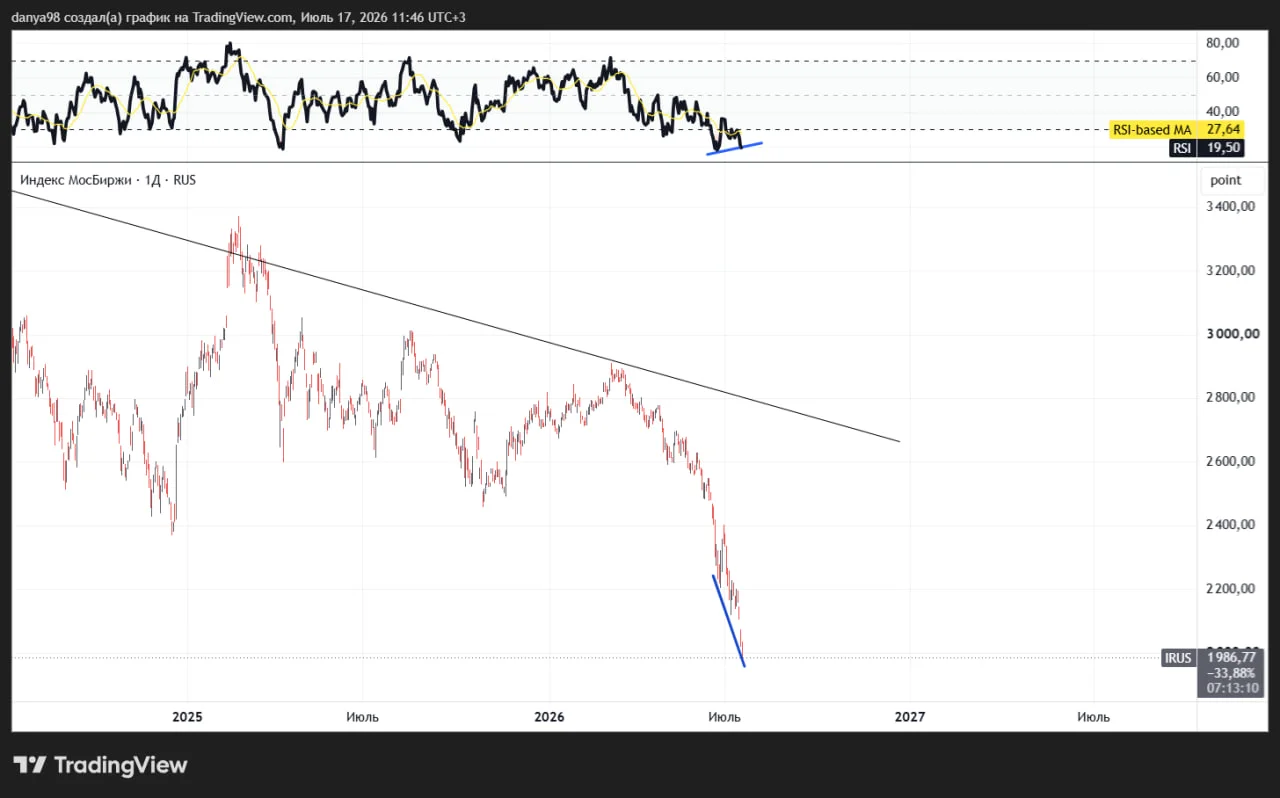The width and height of the screenshot is (1280, 798).
Task: Click the 80,00 level on RSI scale
Action: [x=1223, y=42]
